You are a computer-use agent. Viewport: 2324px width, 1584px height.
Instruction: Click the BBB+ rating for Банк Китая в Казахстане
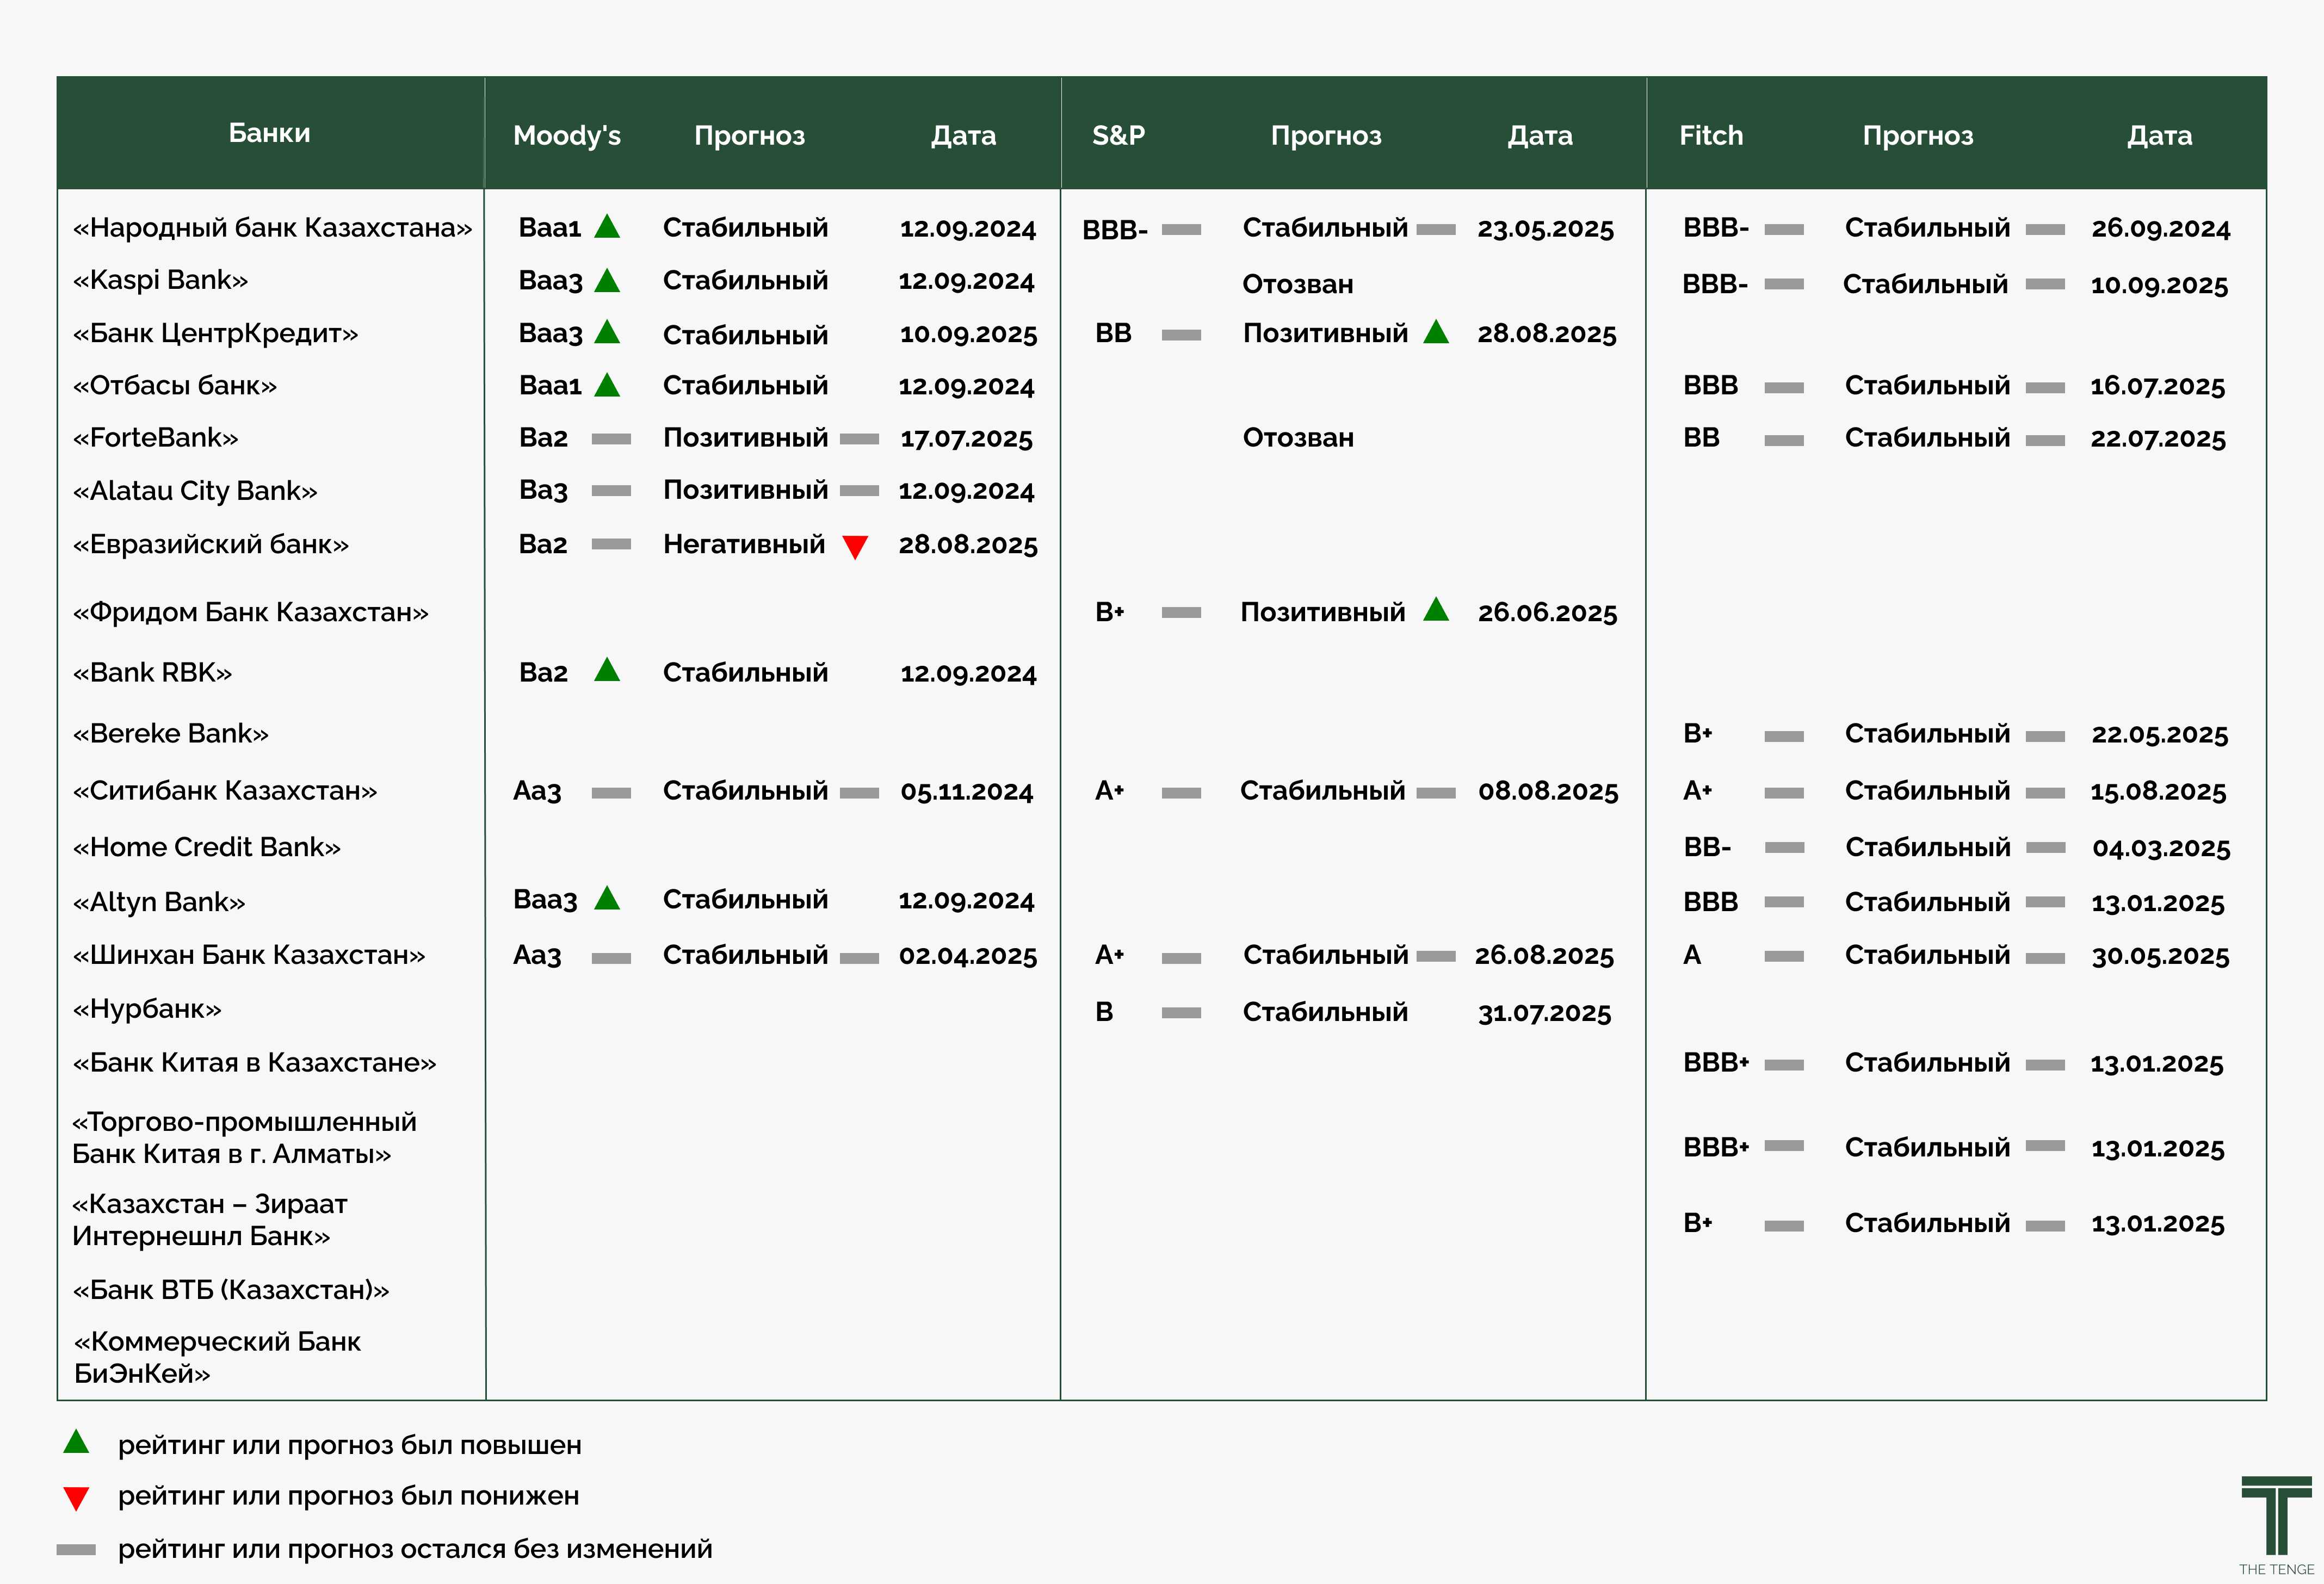coord(1716,1062)
